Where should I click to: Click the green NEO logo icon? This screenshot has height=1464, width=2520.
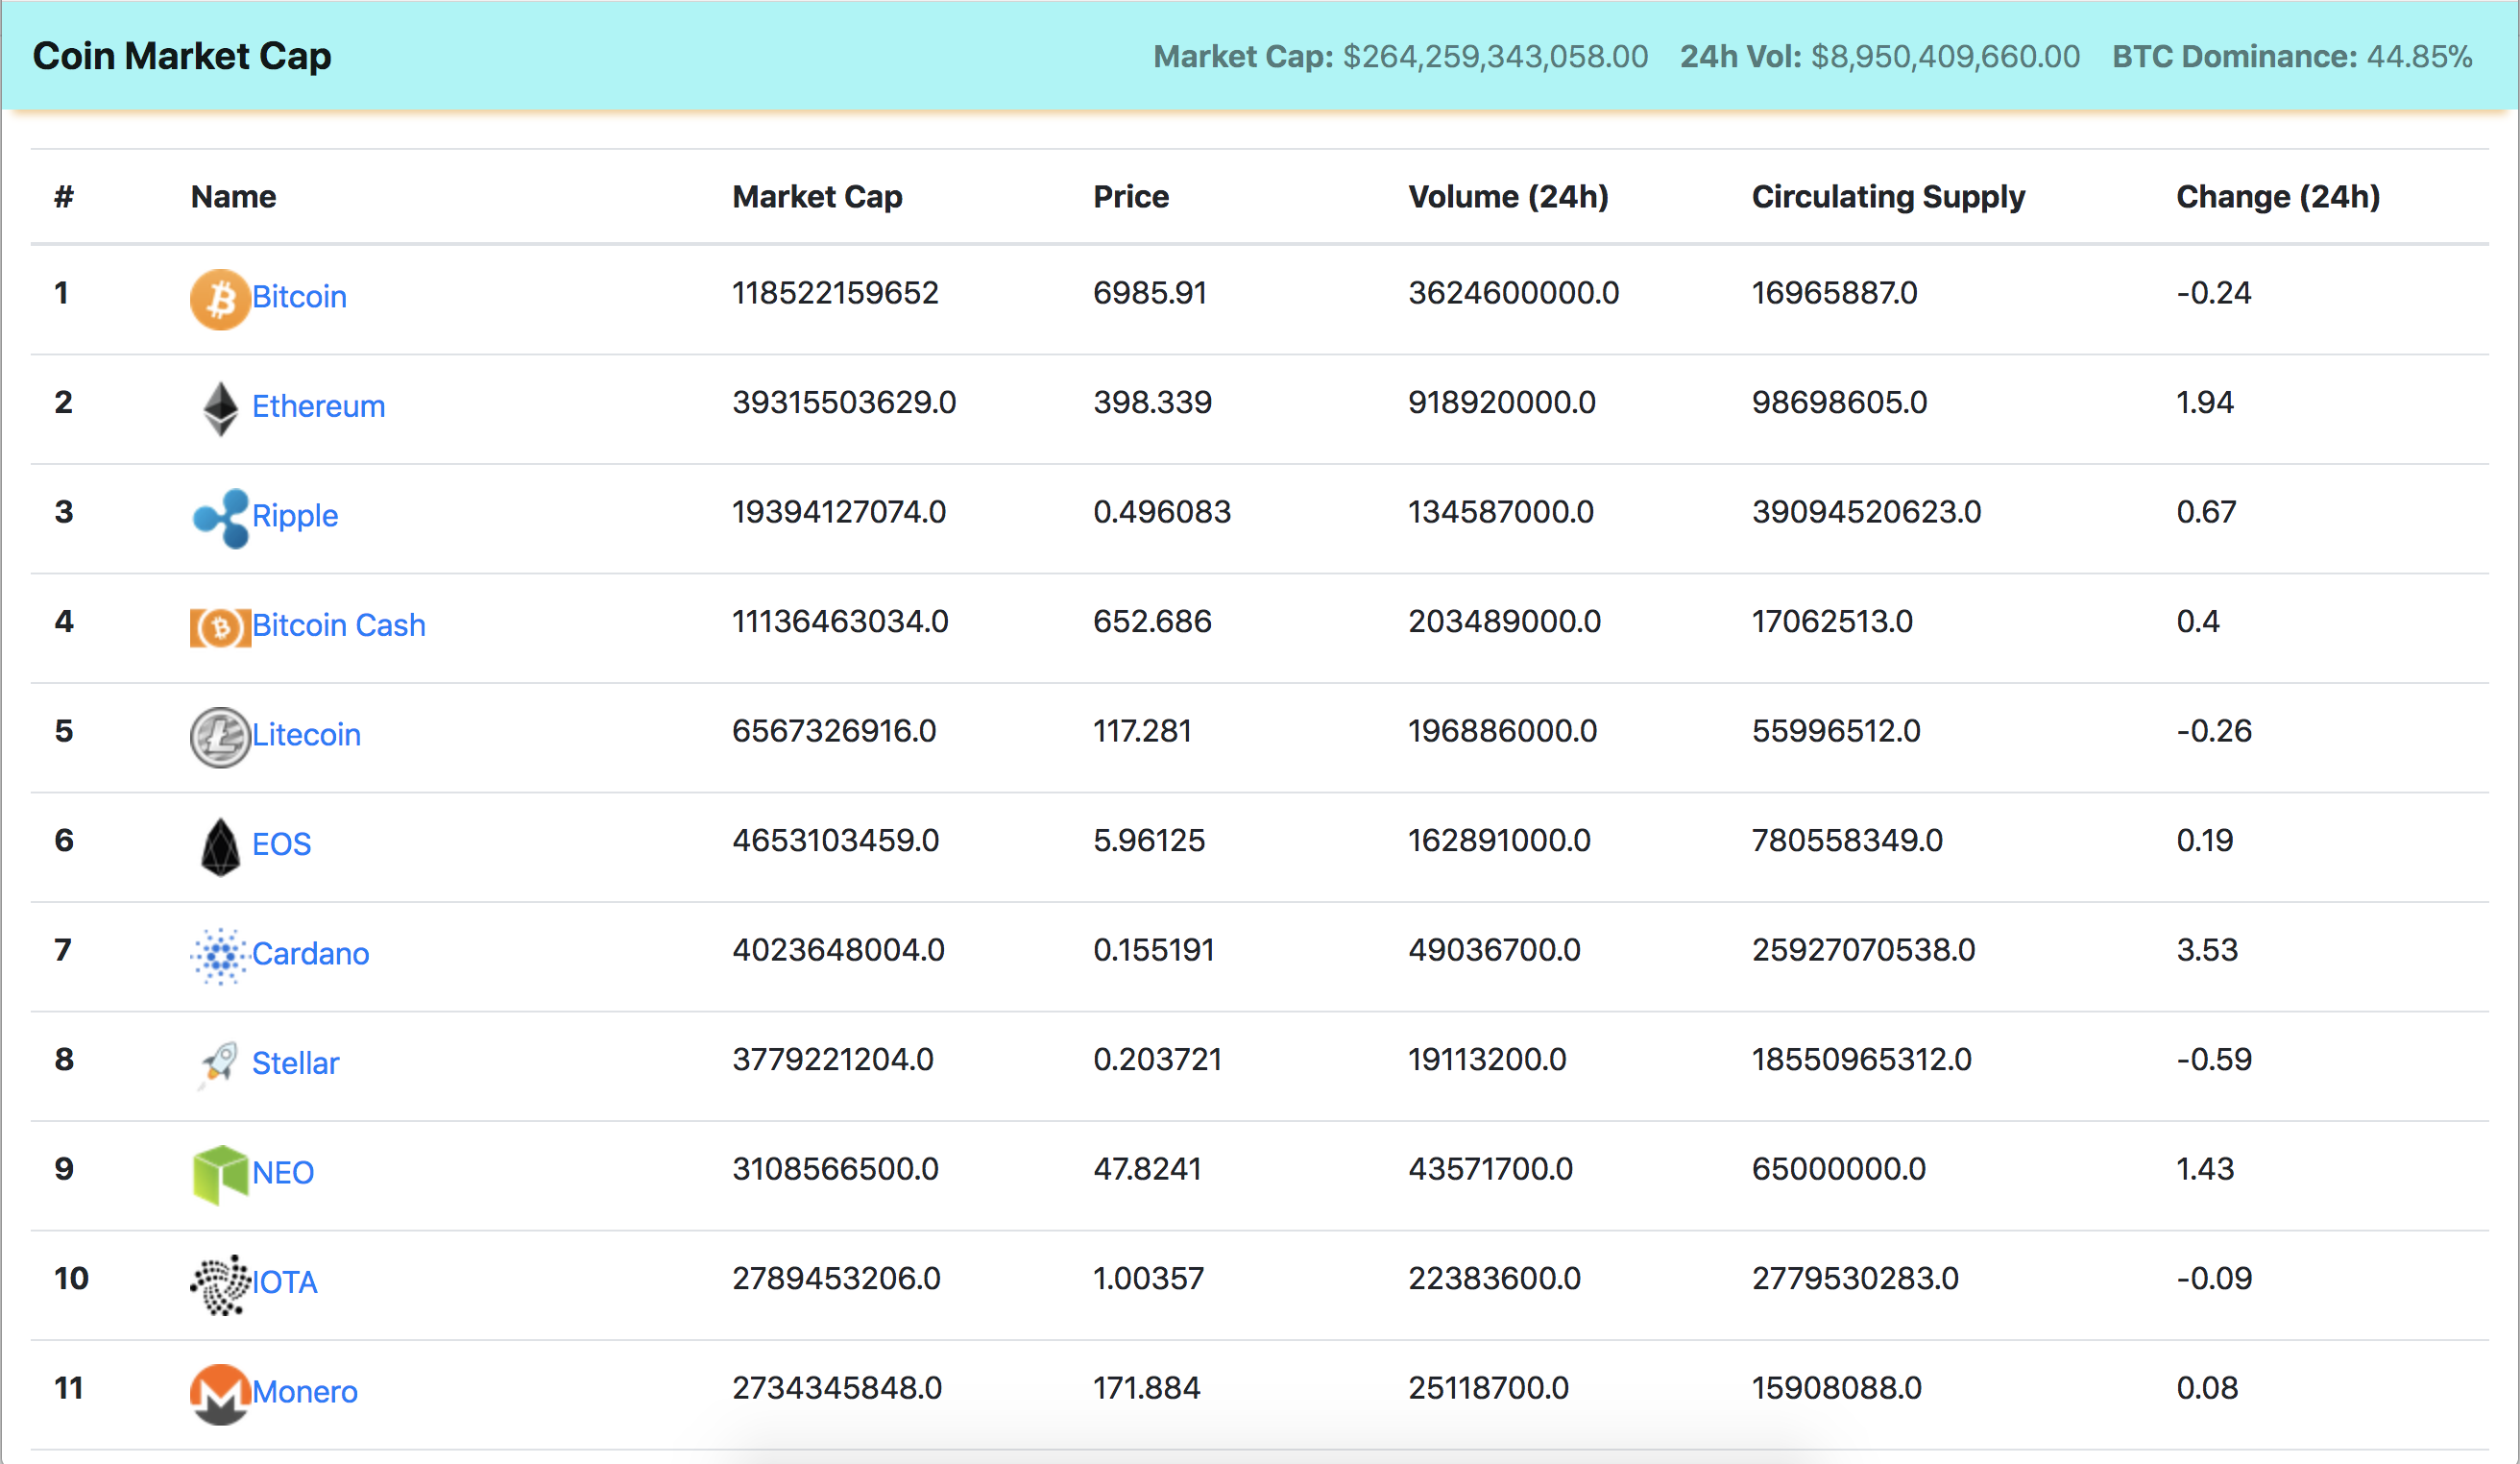[x=220, y=1174]
